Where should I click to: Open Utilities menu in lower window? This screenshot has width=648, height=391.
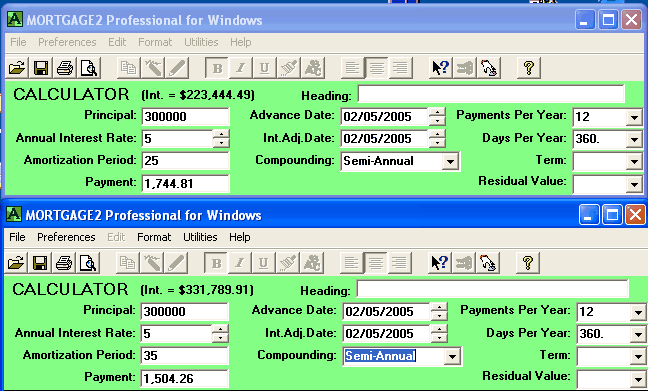coord(200,237)
